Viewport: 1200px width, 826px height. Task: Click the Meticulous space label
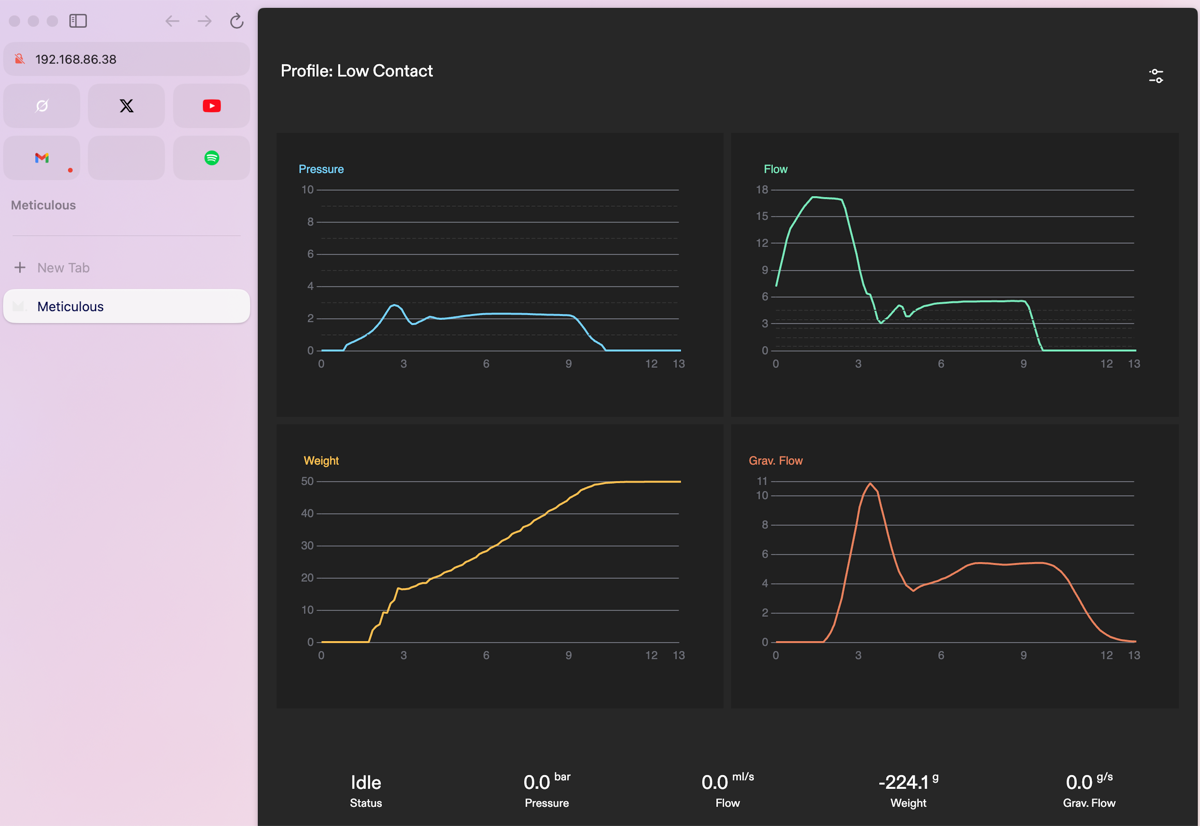(x=43, y=205)
